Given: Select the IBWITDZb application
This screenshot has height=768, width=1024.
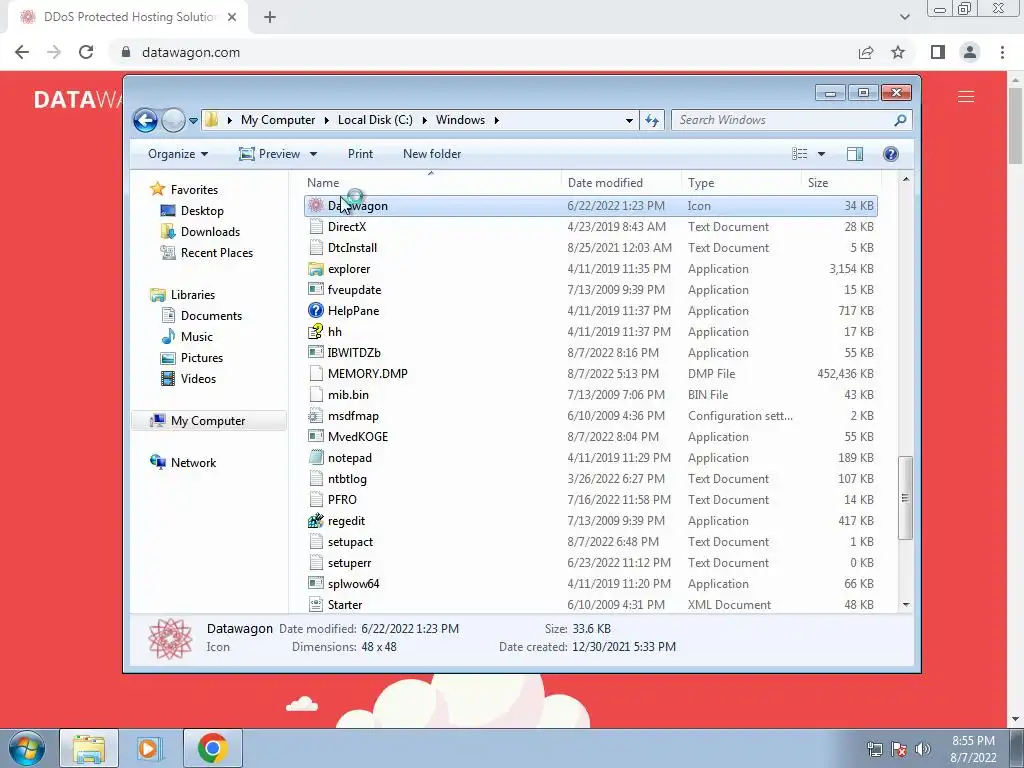Looking at the screenshot, I should click(590, 353).
